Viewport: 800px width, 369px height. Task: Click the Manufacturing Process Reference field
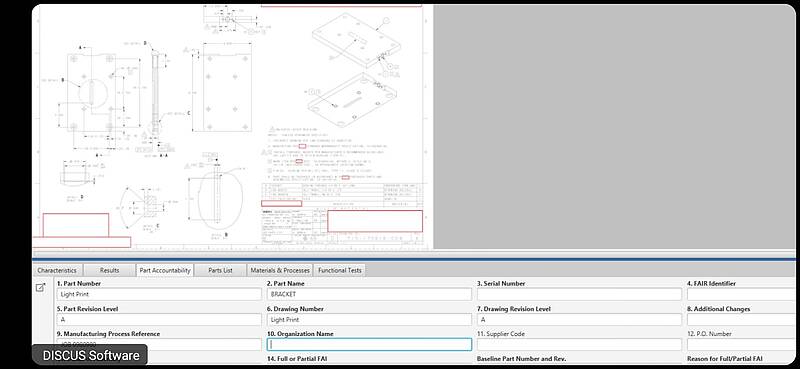click(x=159, y=345)
